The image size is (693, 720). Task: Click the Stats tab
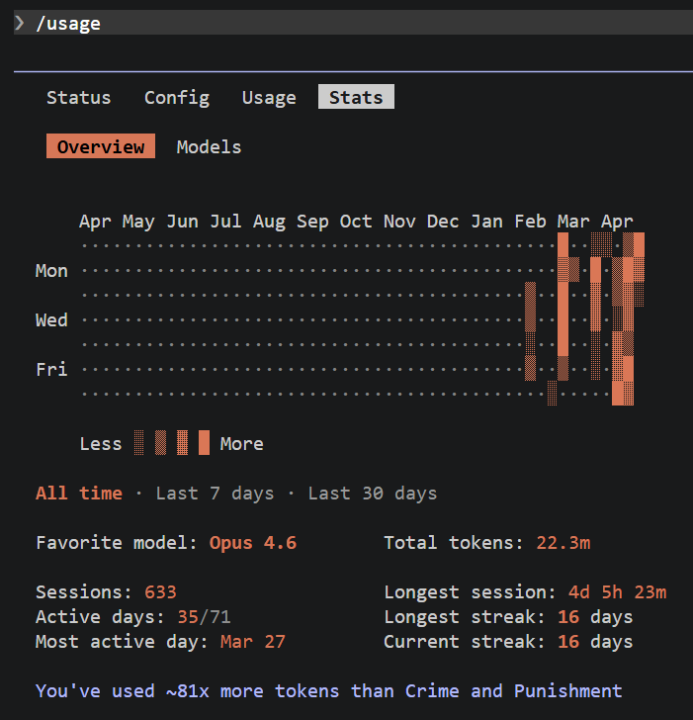[356, 96]
